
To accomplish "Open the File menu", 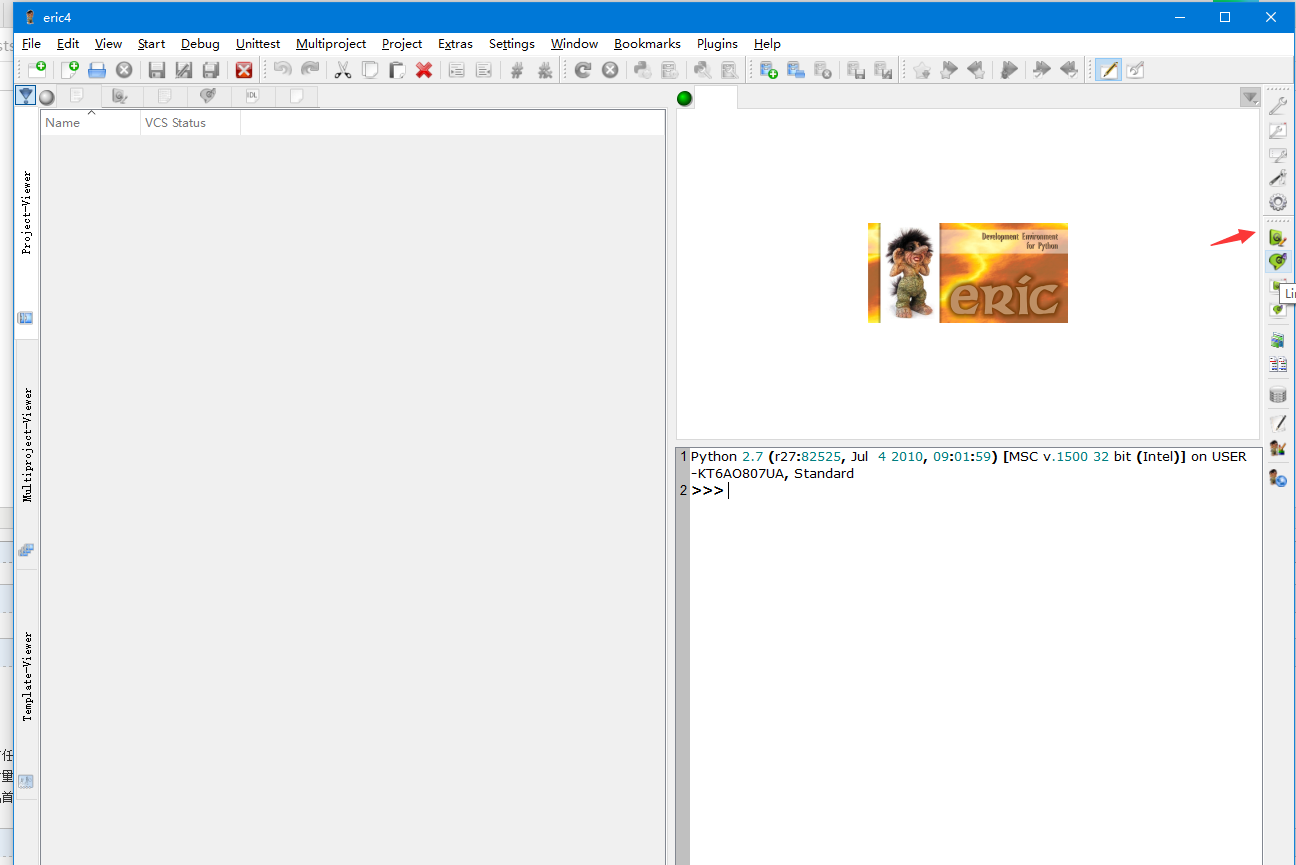I will [31, 44].
